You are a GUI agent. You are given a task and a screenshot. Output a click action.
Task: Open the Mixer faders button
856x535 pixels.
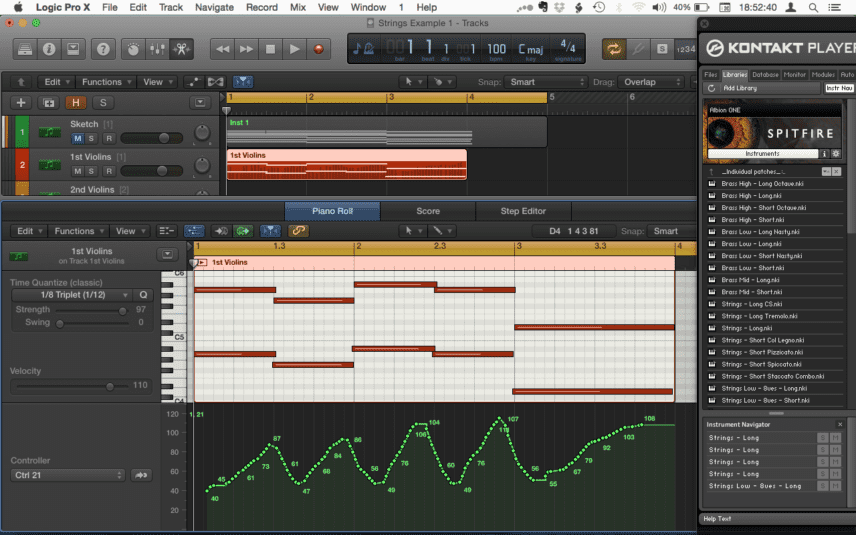[x=157, y=49]
